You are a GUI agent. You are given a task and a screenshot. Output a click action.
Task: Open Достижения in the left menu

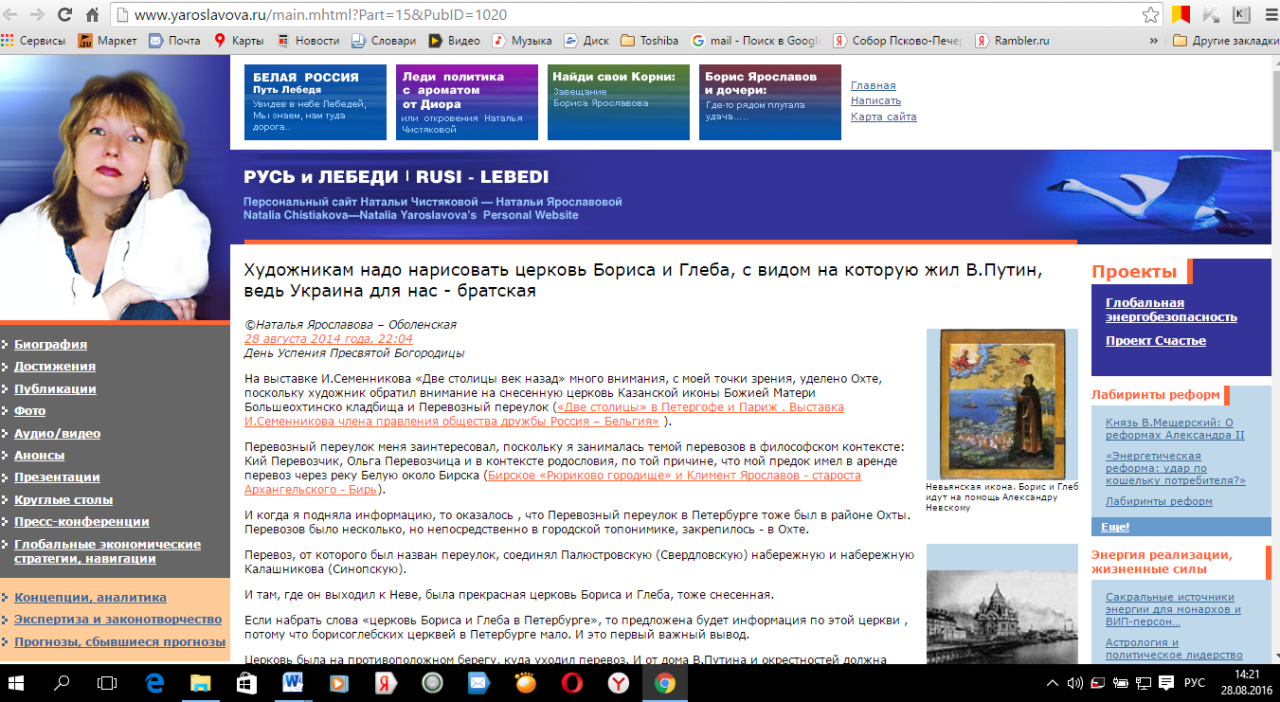pyautogui.click(x=55, y=366)
